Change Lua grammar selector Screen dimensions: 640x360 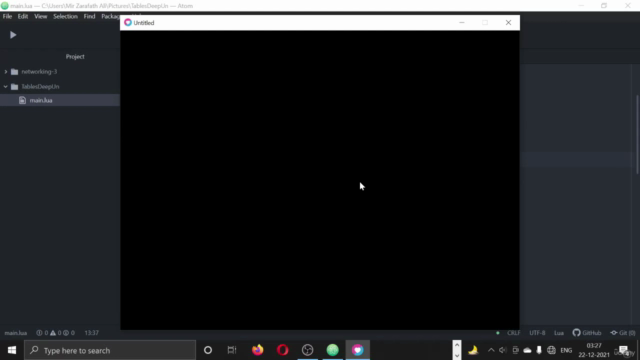559,333
